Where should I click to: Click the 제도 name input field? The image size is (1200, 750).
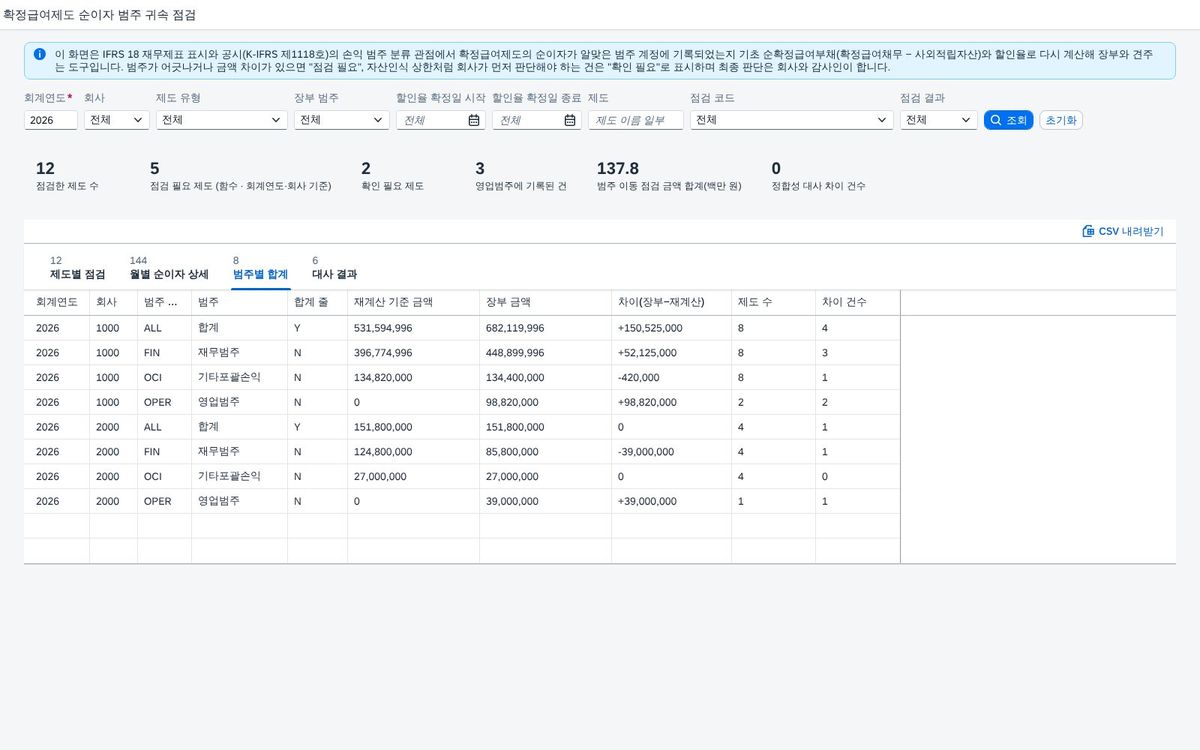pyautogui.click(x=636, y=120)
